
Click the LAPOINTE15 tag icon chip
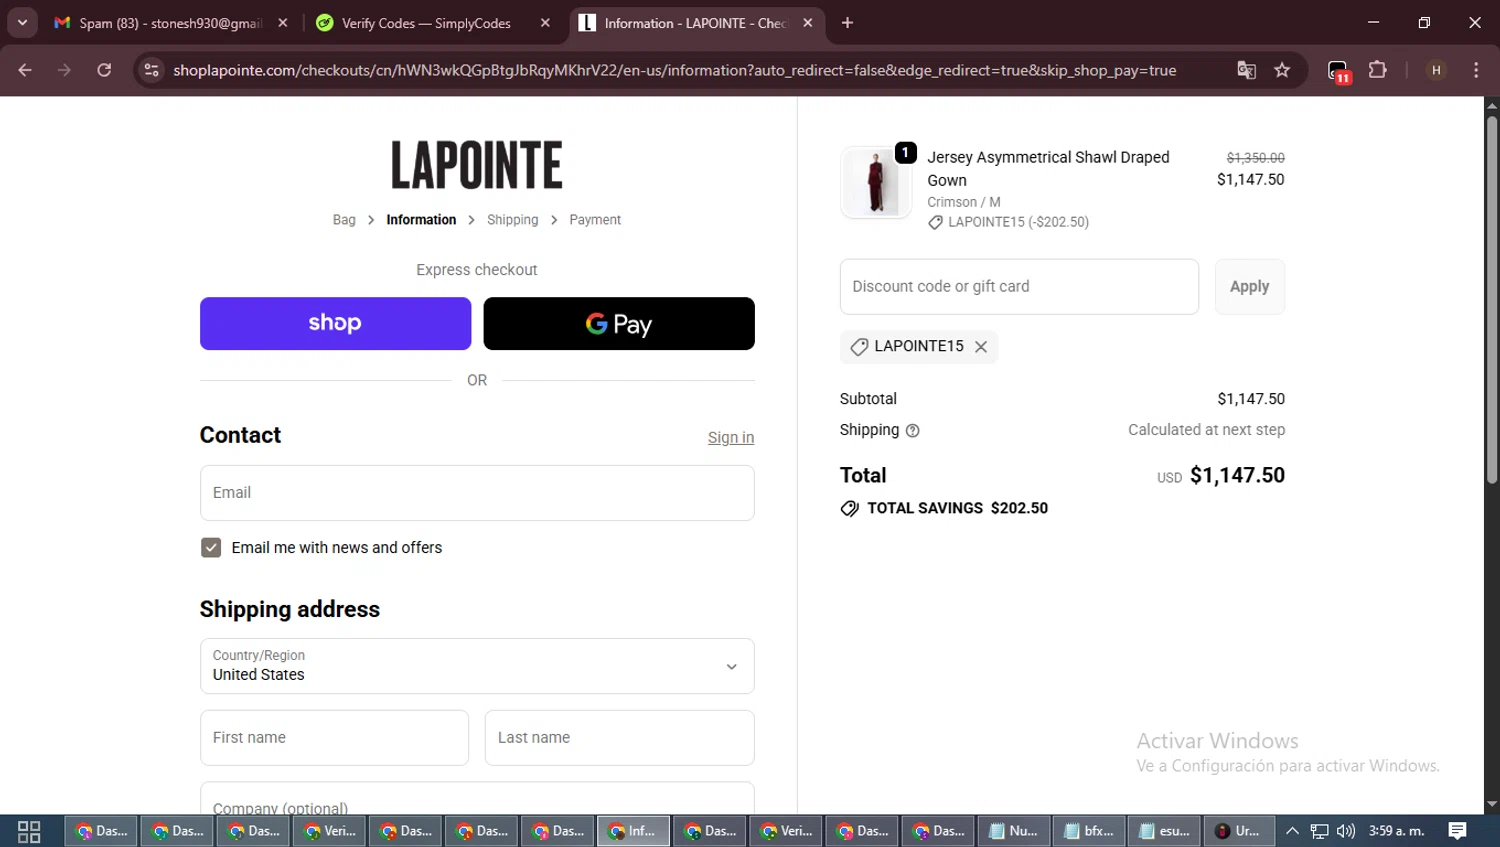pos(859,346)
